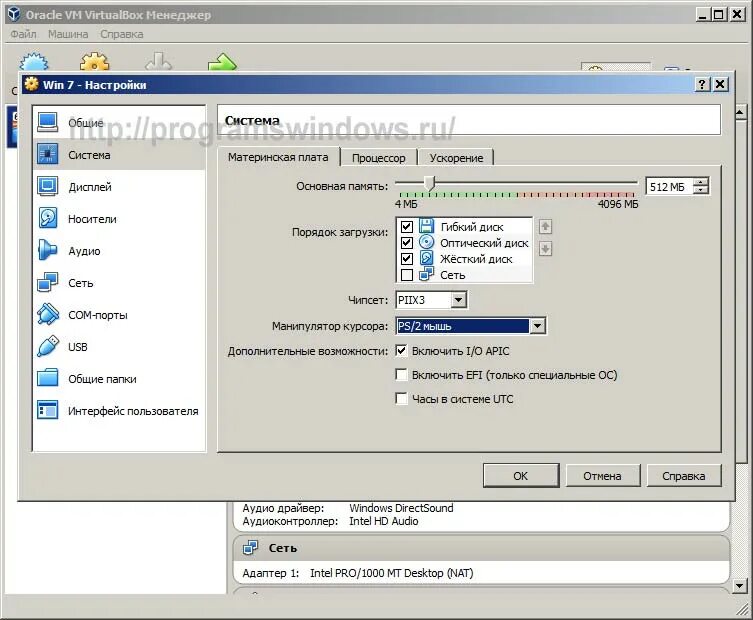Increase memory with spinner up arrow
Viewport: 753px width, 620px height.
[702, 182]
